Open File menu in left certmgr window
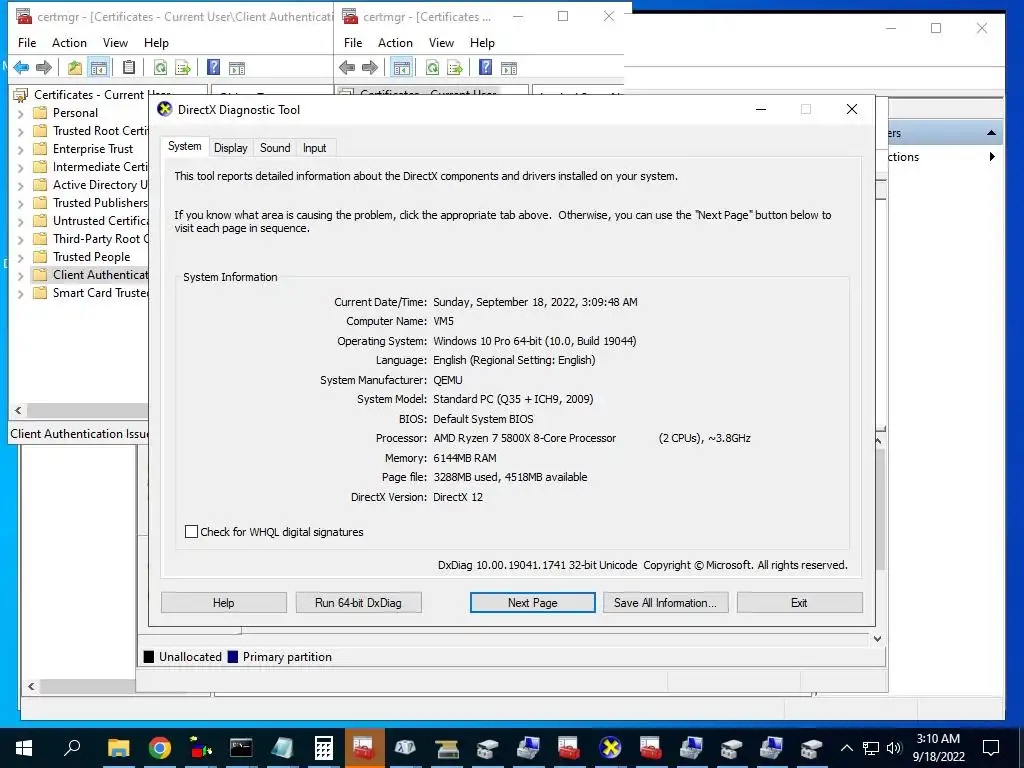Screen dimensions: 1024x768 [27, 42]
